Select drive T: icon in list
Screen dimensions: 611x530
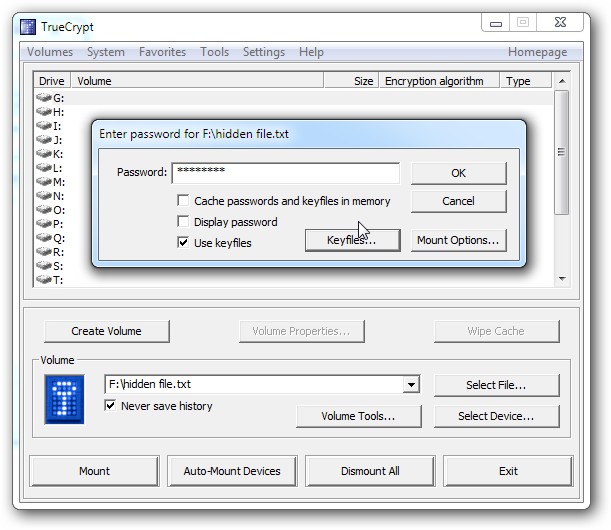tap(44, 279)
